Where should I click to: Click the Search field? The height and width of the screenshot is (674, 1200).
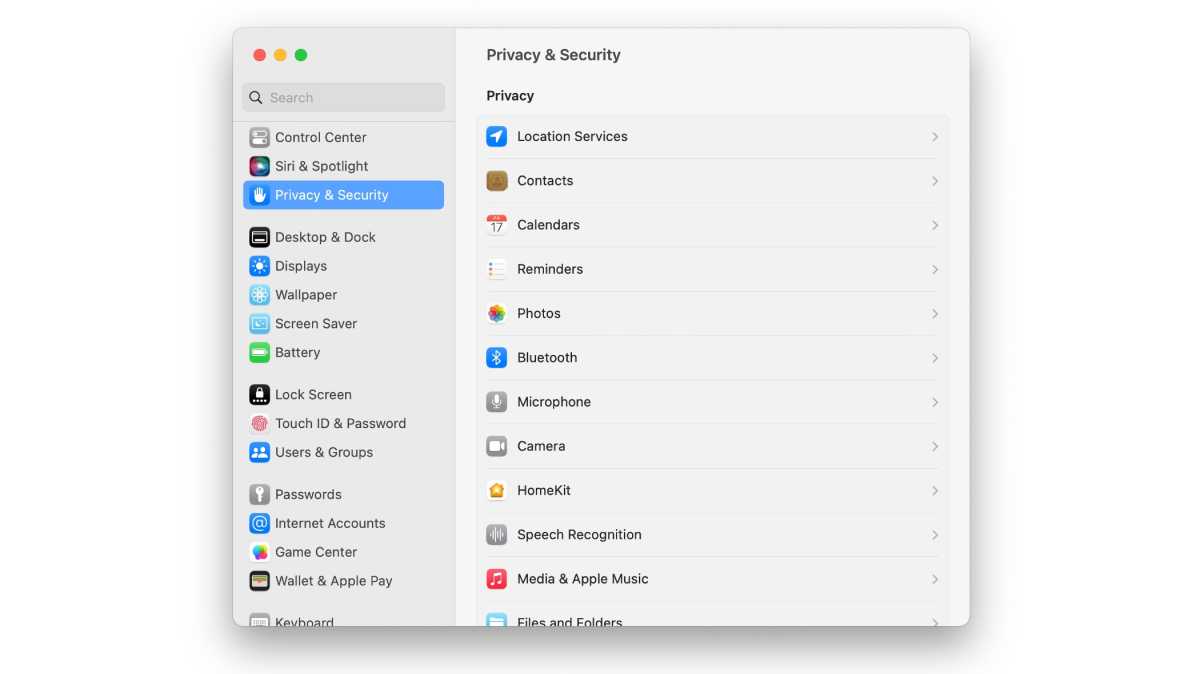click(343, 98)
